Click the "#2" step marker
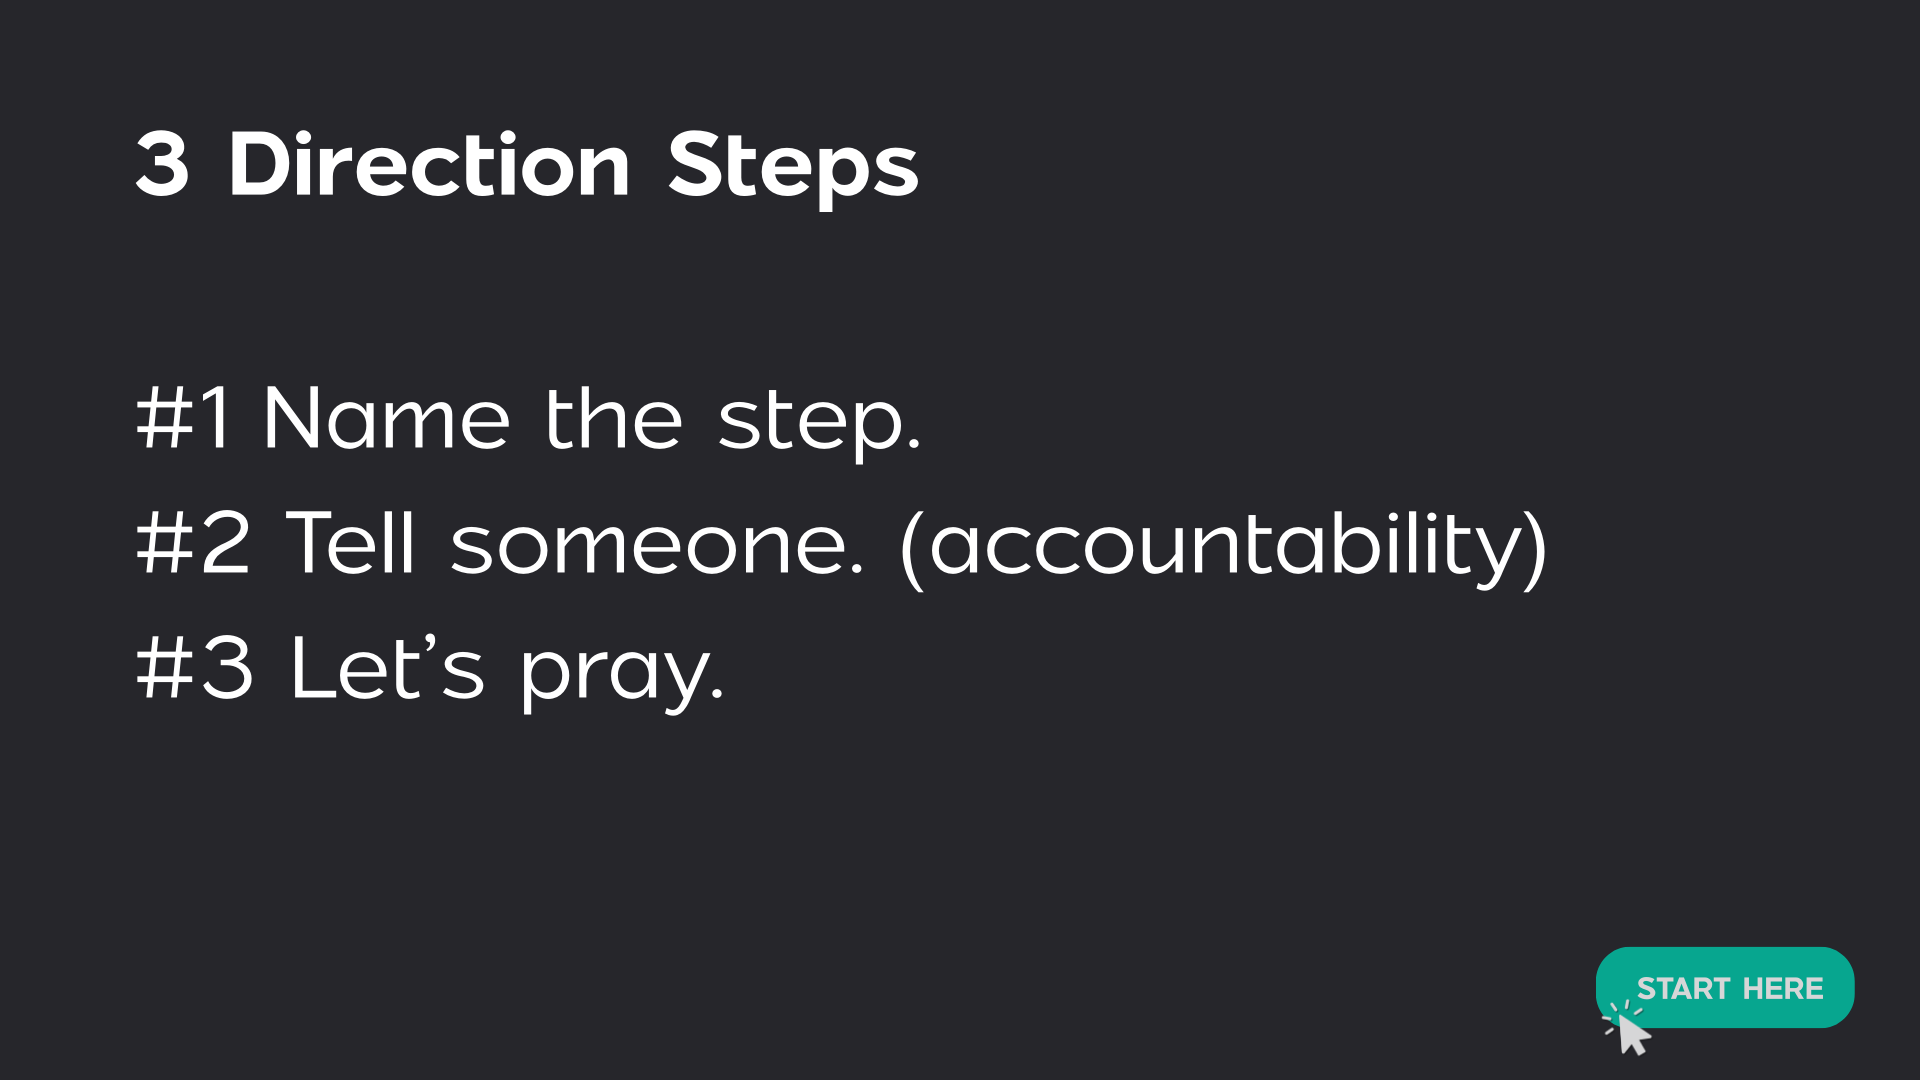The height and width of the screenshot is (1080, 1920). click(x=193, y=544)
